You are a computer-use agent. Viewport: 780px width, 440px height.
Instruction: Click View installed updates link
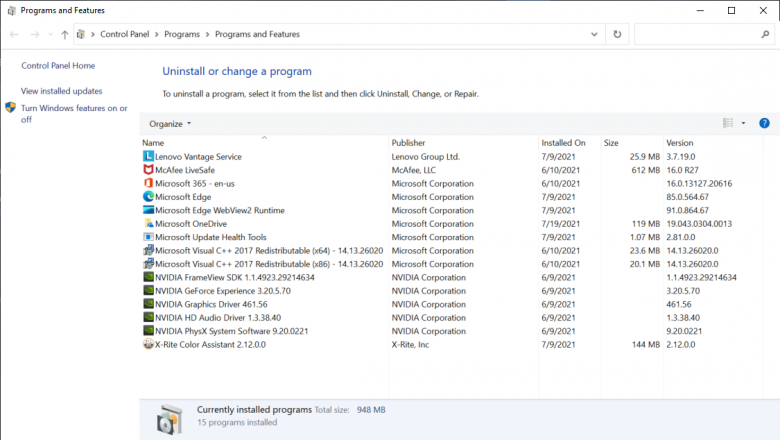tap(61, 91)
